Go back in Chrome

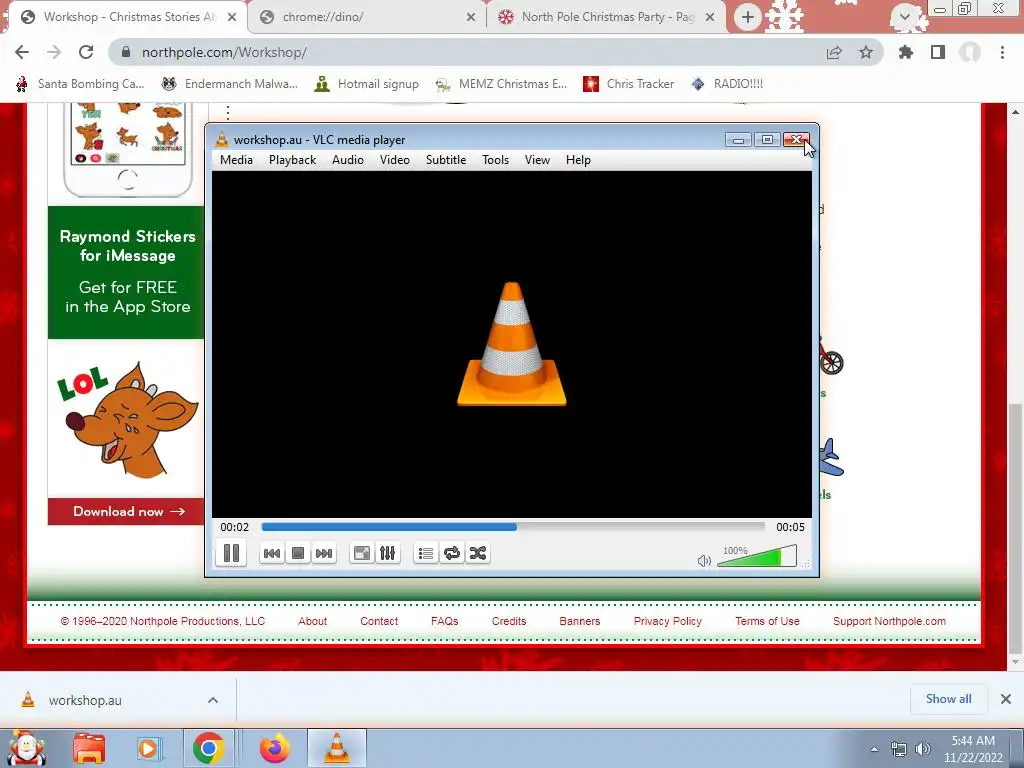click(22, 52)
